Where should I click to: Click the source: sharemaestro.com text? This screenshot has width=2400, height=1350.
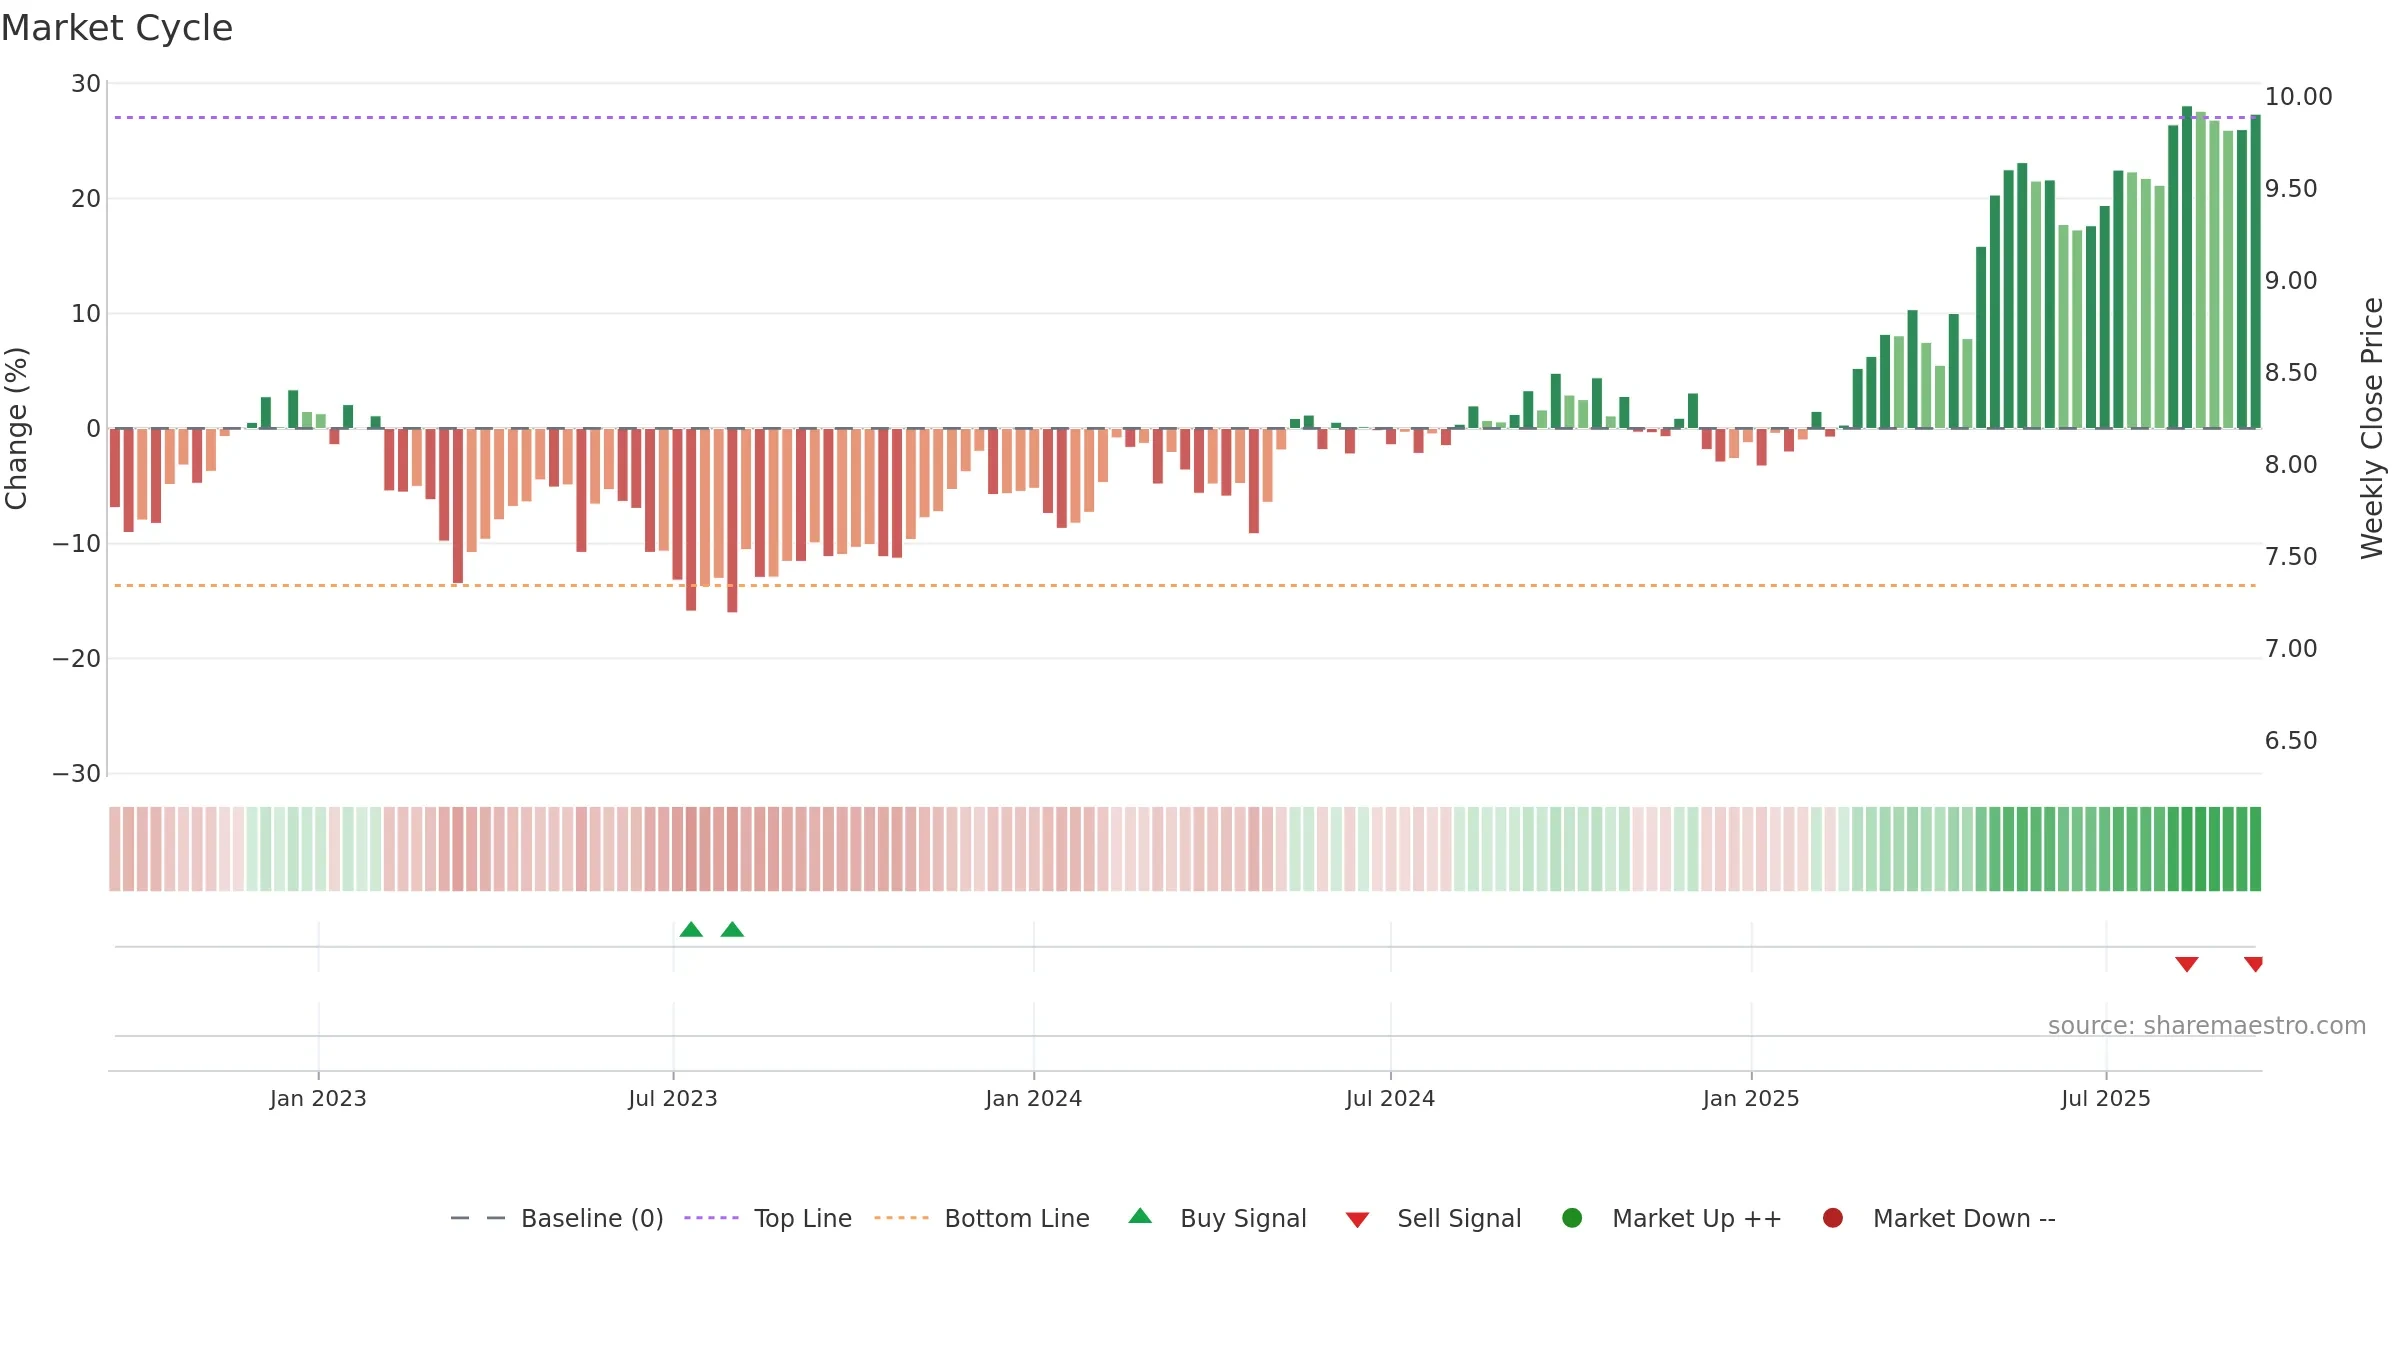coord(2207,1026)
